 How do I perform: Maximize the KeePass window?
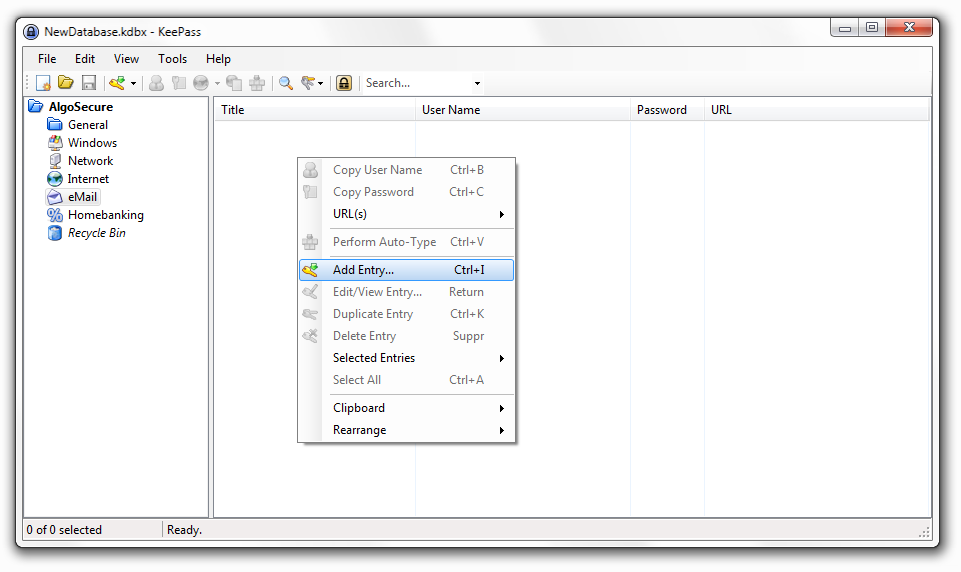[872, 28]
